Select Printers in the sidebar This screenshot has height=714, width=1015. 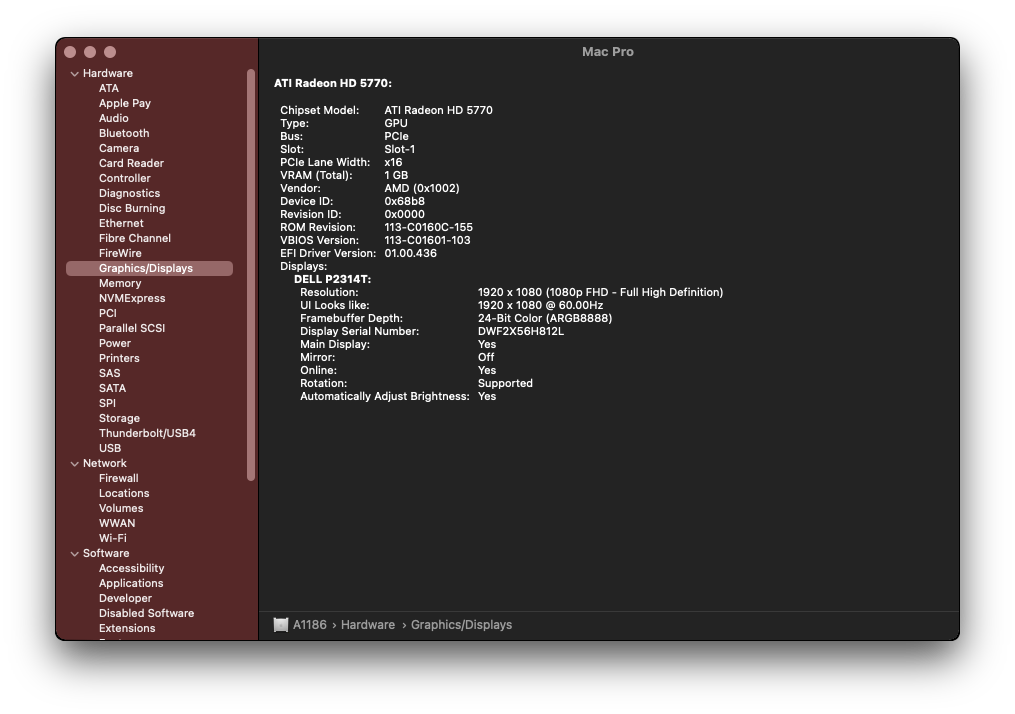tap(118, 358)
